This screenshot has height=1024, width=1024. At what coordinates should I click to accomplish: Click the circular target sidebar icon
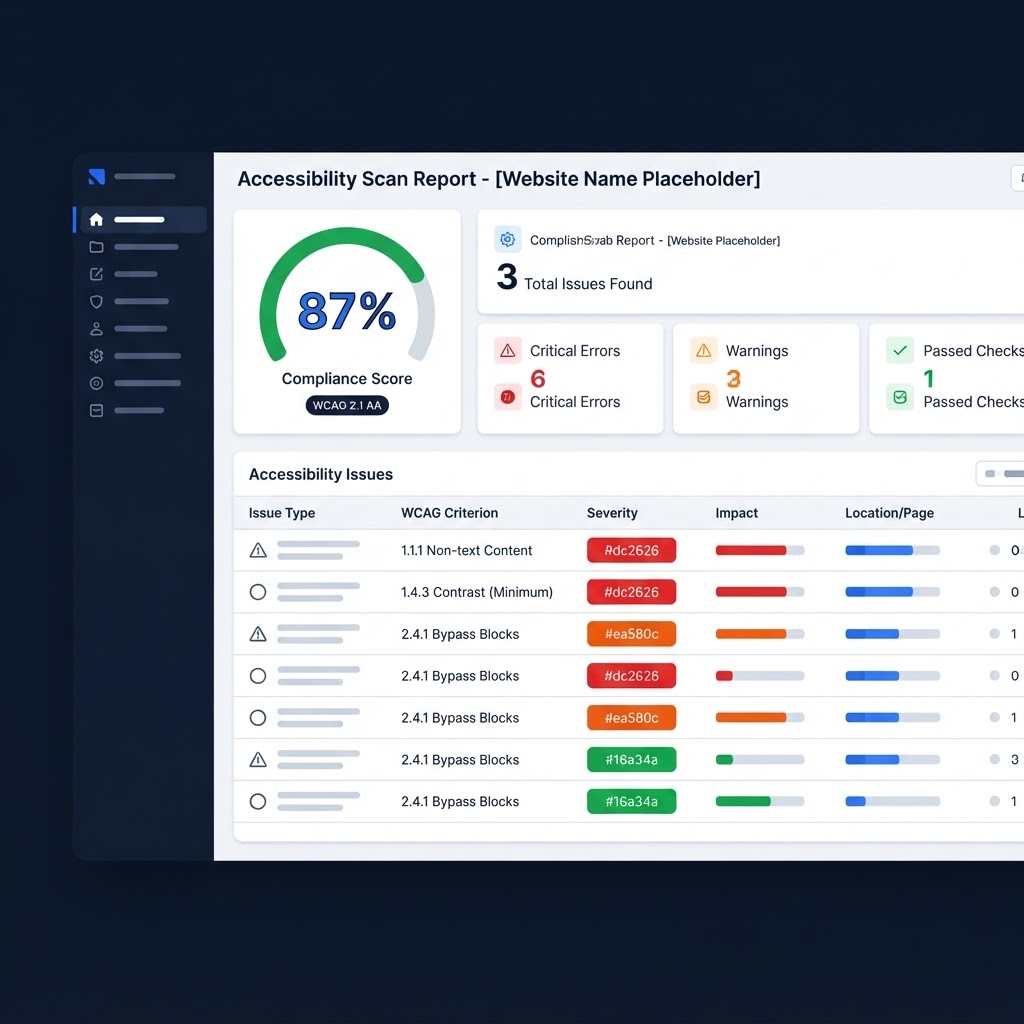(96, 383)
